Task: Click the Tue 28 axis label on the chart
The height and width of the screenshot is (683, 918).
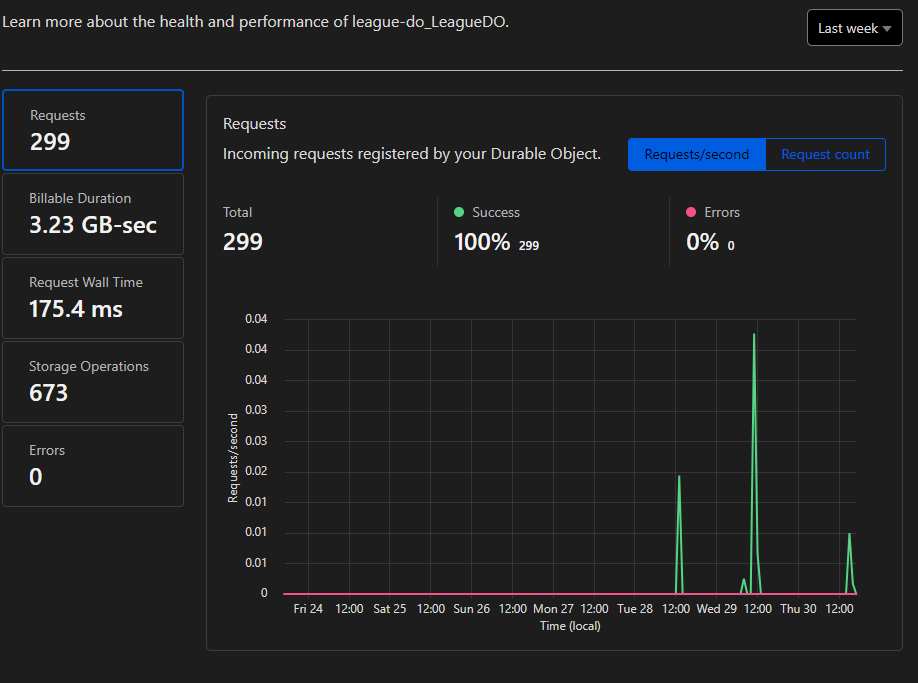Action: pos(635,608)
